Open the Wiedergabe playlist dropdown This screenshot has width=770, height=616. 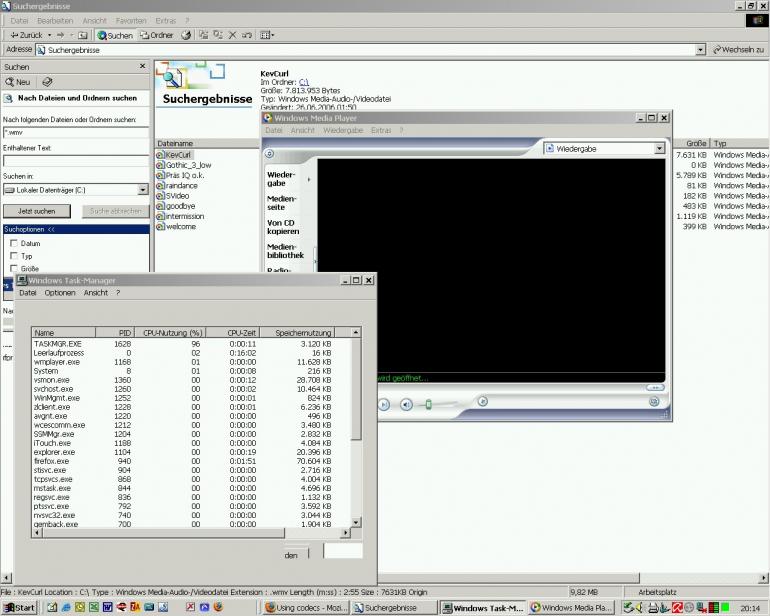tap(659, 149)
